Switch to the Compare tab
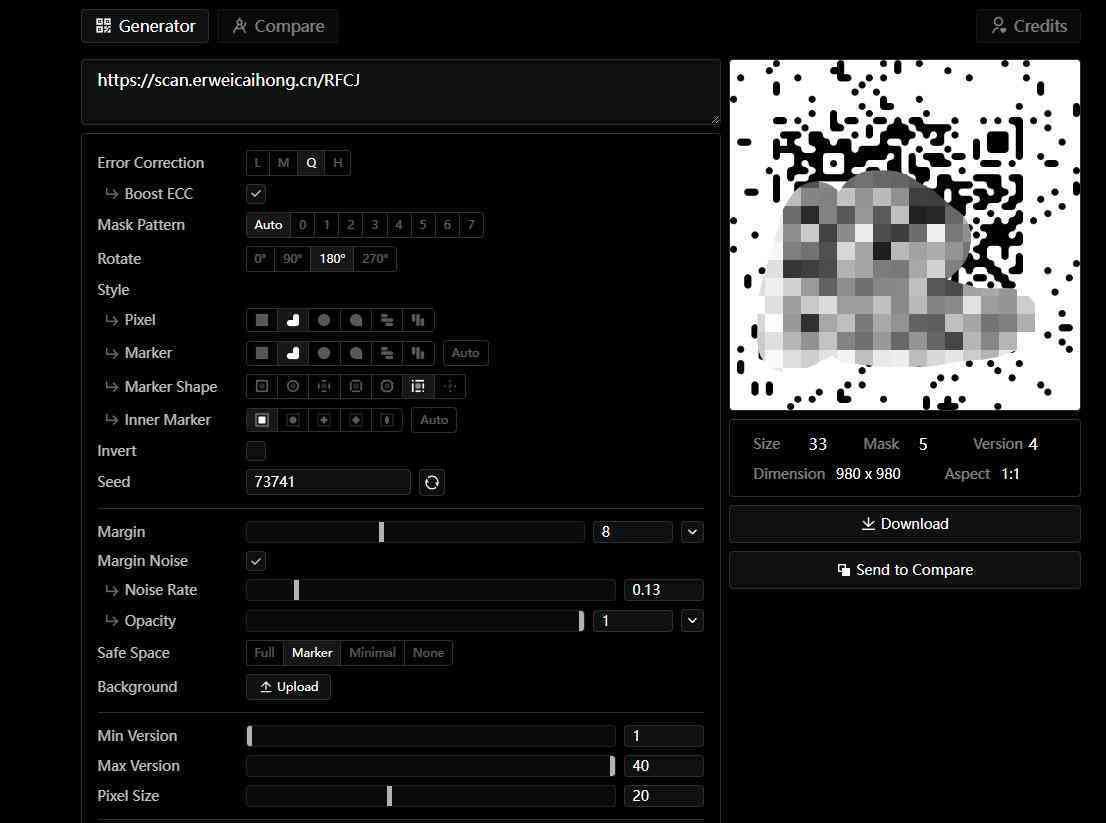 tap(278, 26)
